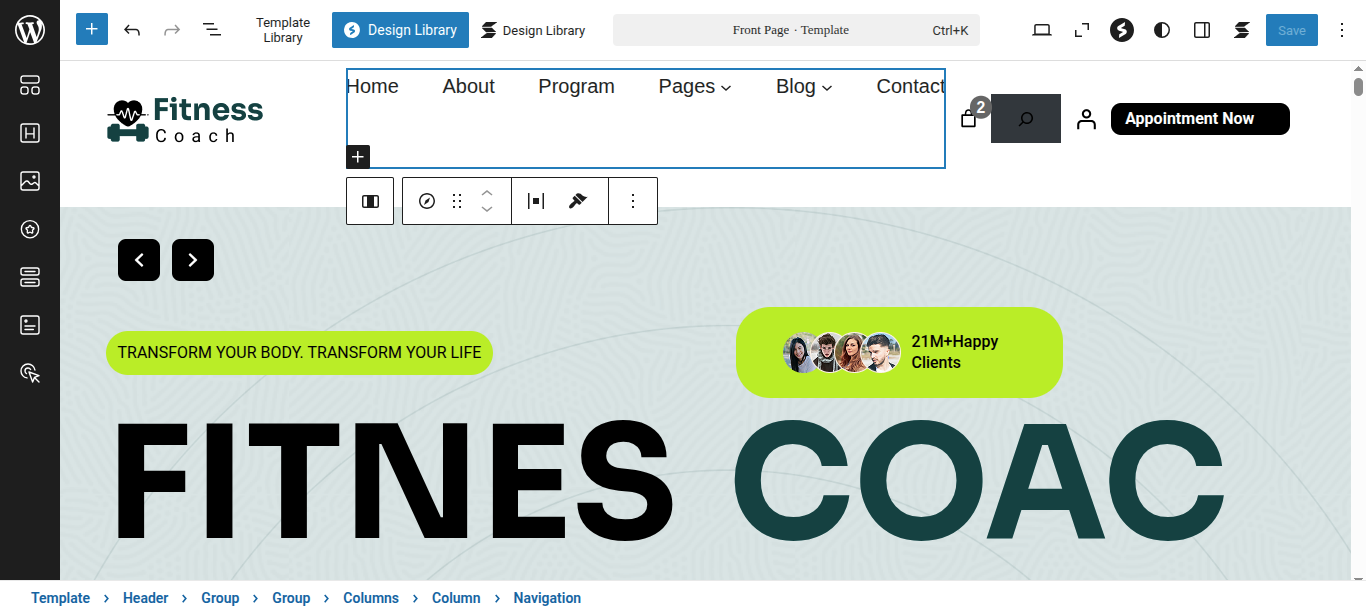Switch device preview via laptop icon

tap(1042, 30)
